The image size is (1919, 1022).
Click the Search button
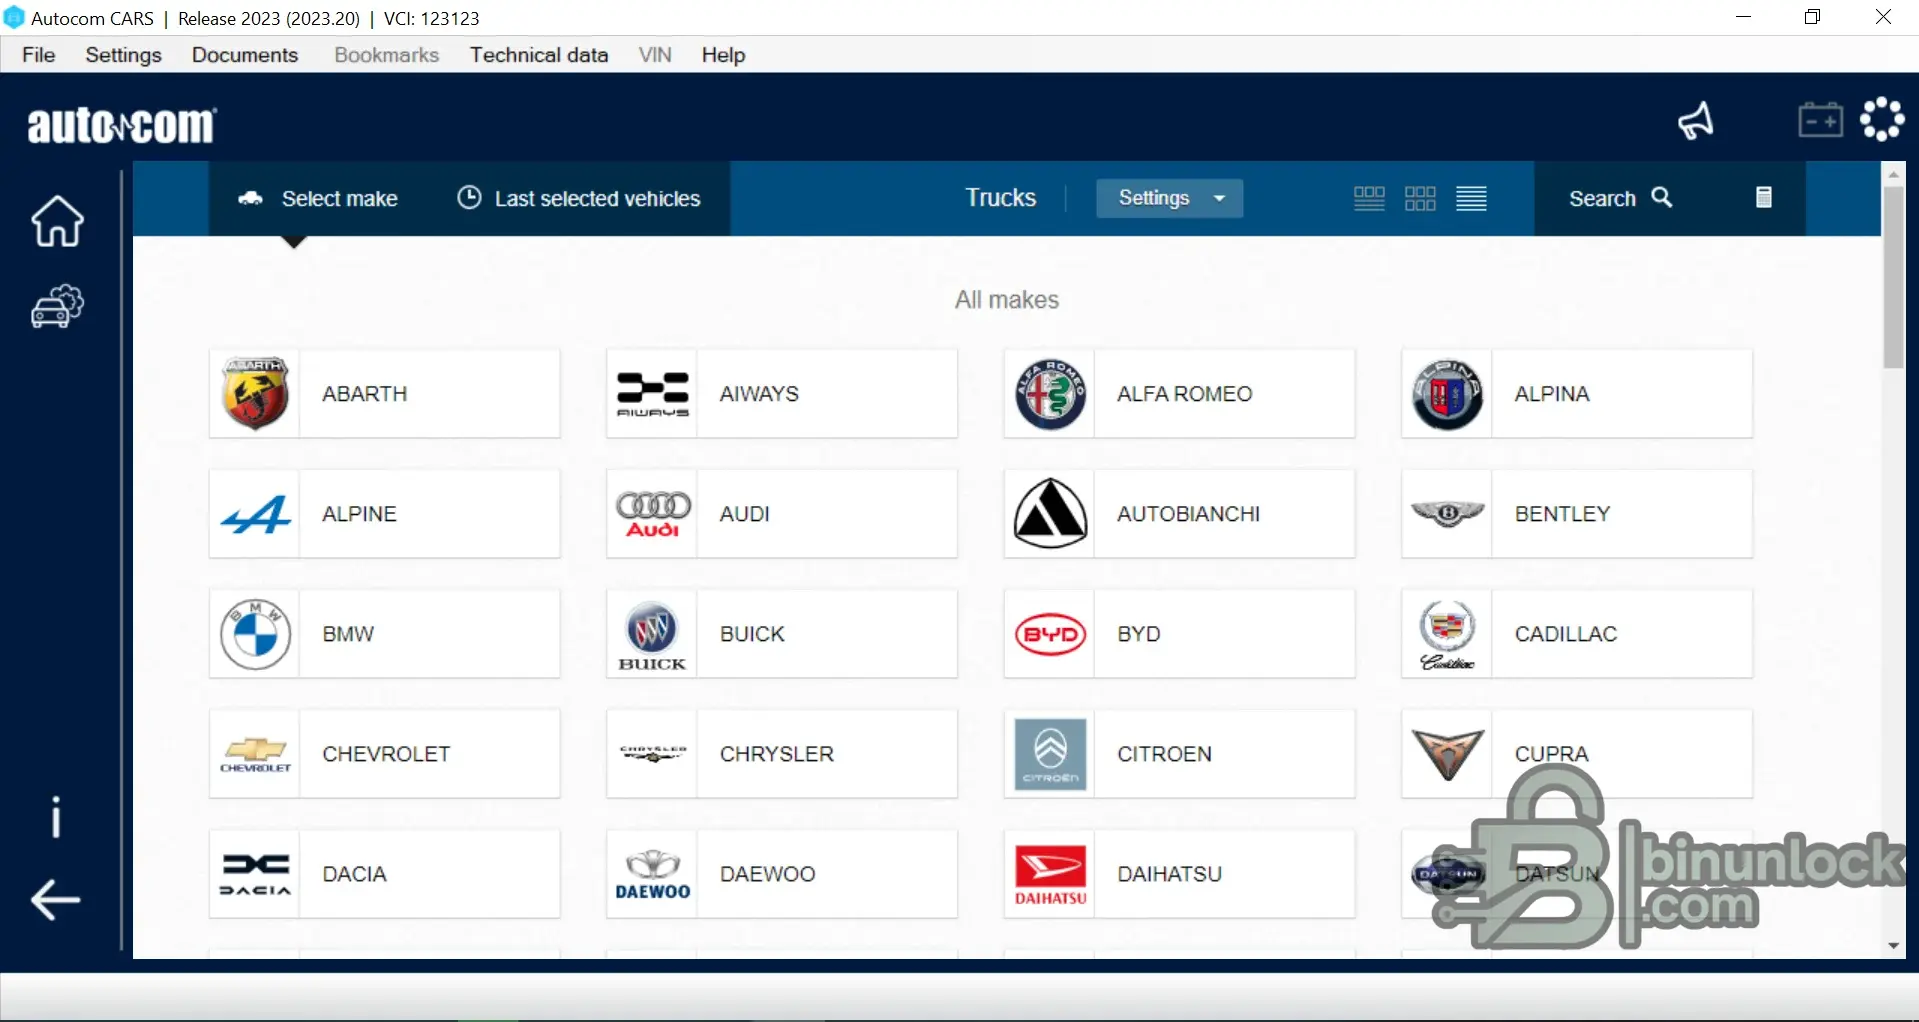[1619, 198]
